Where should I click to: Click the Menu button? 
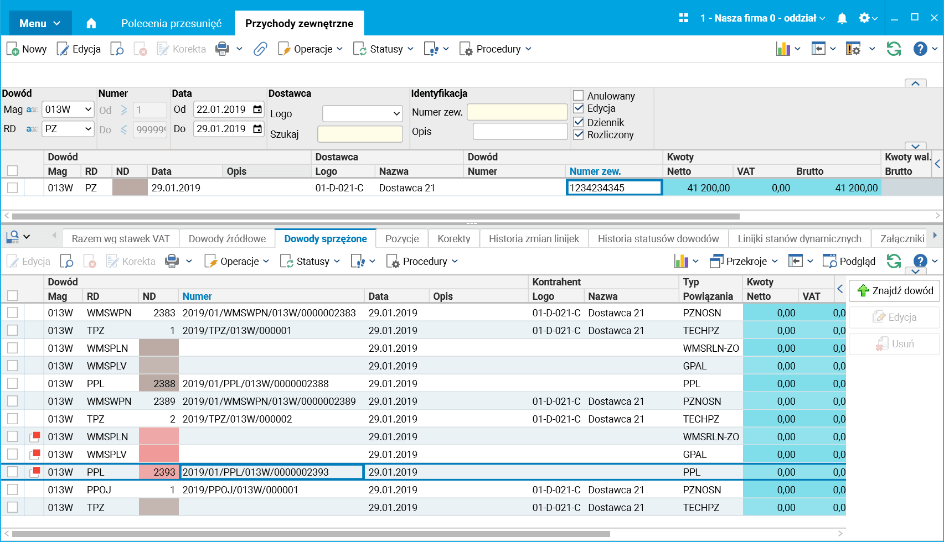[39, 22]
